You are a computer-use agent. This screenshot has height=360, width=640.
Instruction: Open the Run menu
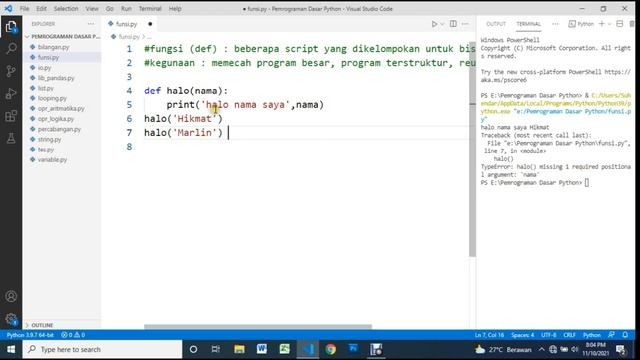click(x=126, y=9)
